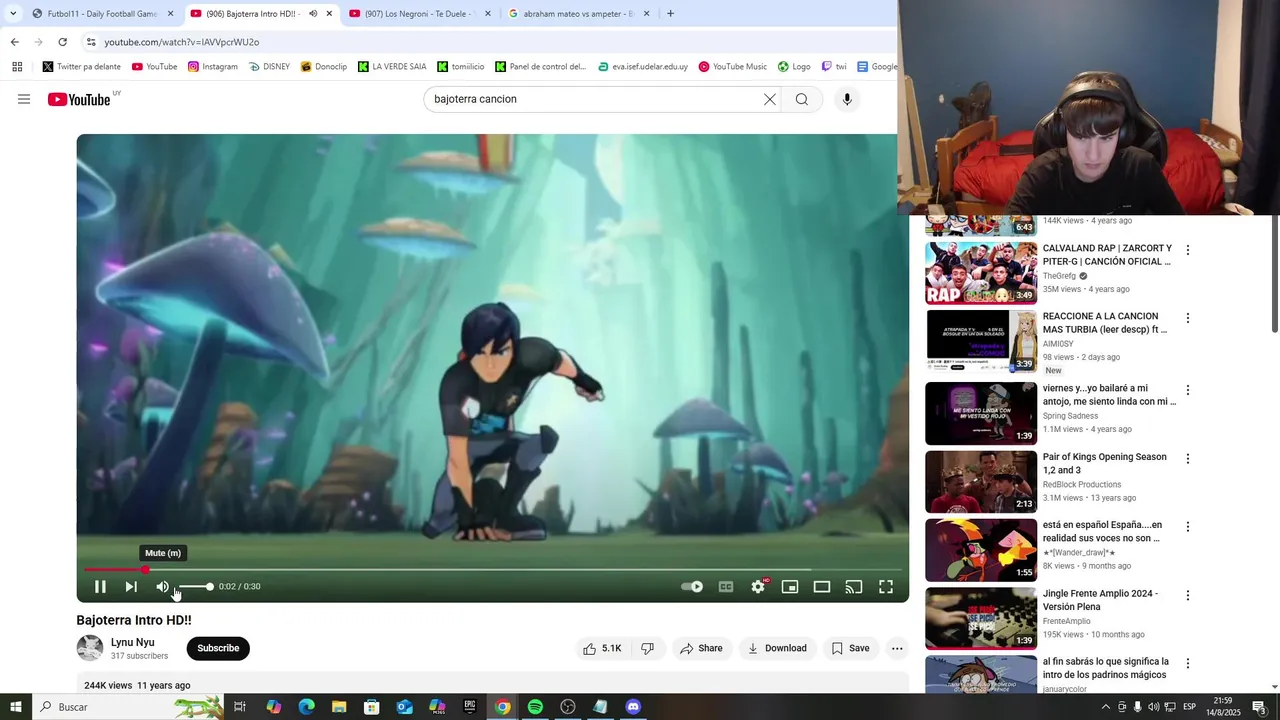Viewport: 1280px width, 720px height.
Task: Seek on the red video progress bar
Action: tap(493, 570)
